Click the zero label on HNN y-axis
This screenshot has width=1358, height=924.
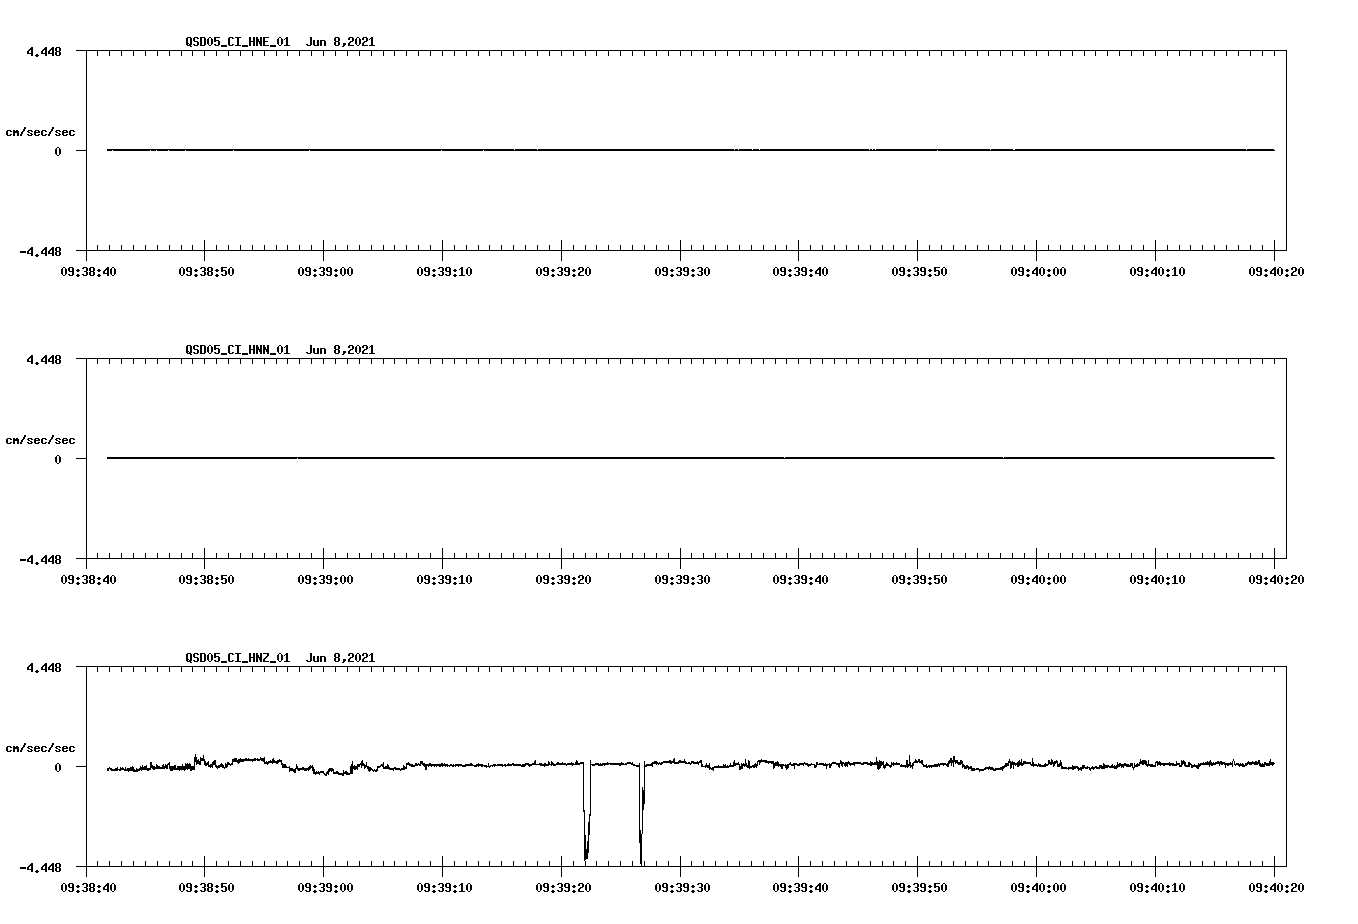click(58, 460)
